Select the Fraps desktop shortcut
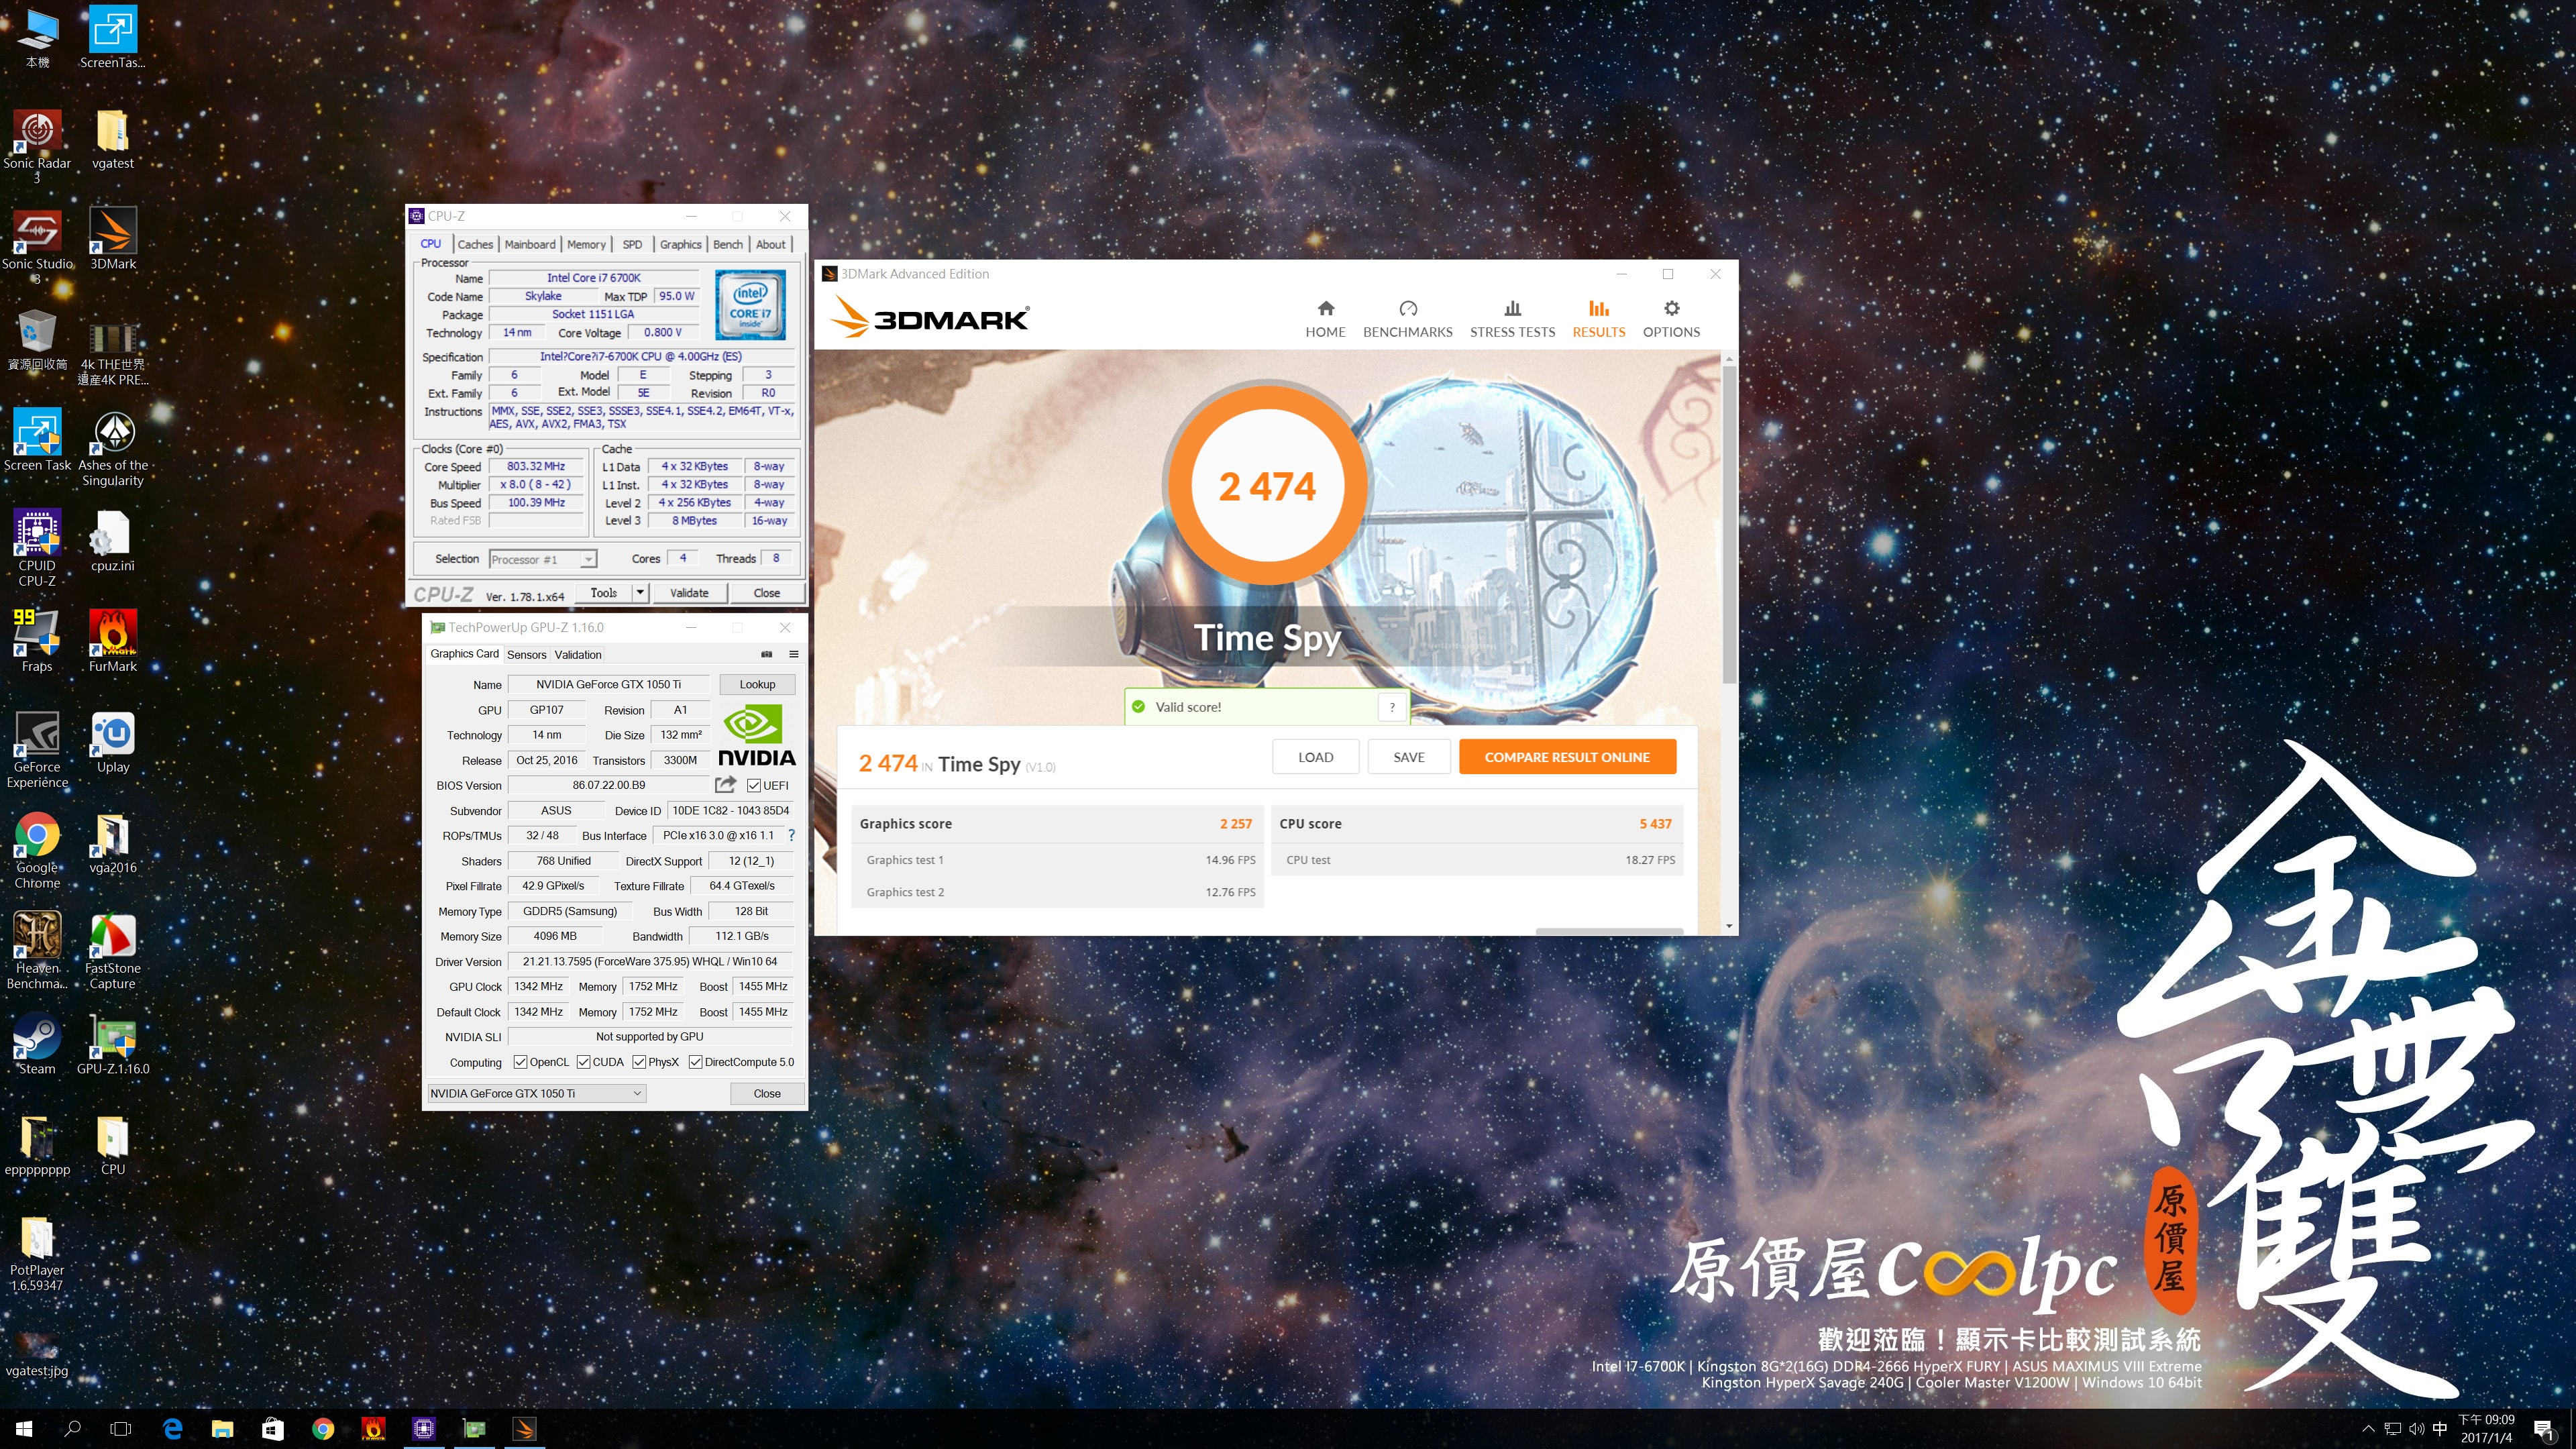Viewport: 2576px width, 1449px height. pos(37,641)
